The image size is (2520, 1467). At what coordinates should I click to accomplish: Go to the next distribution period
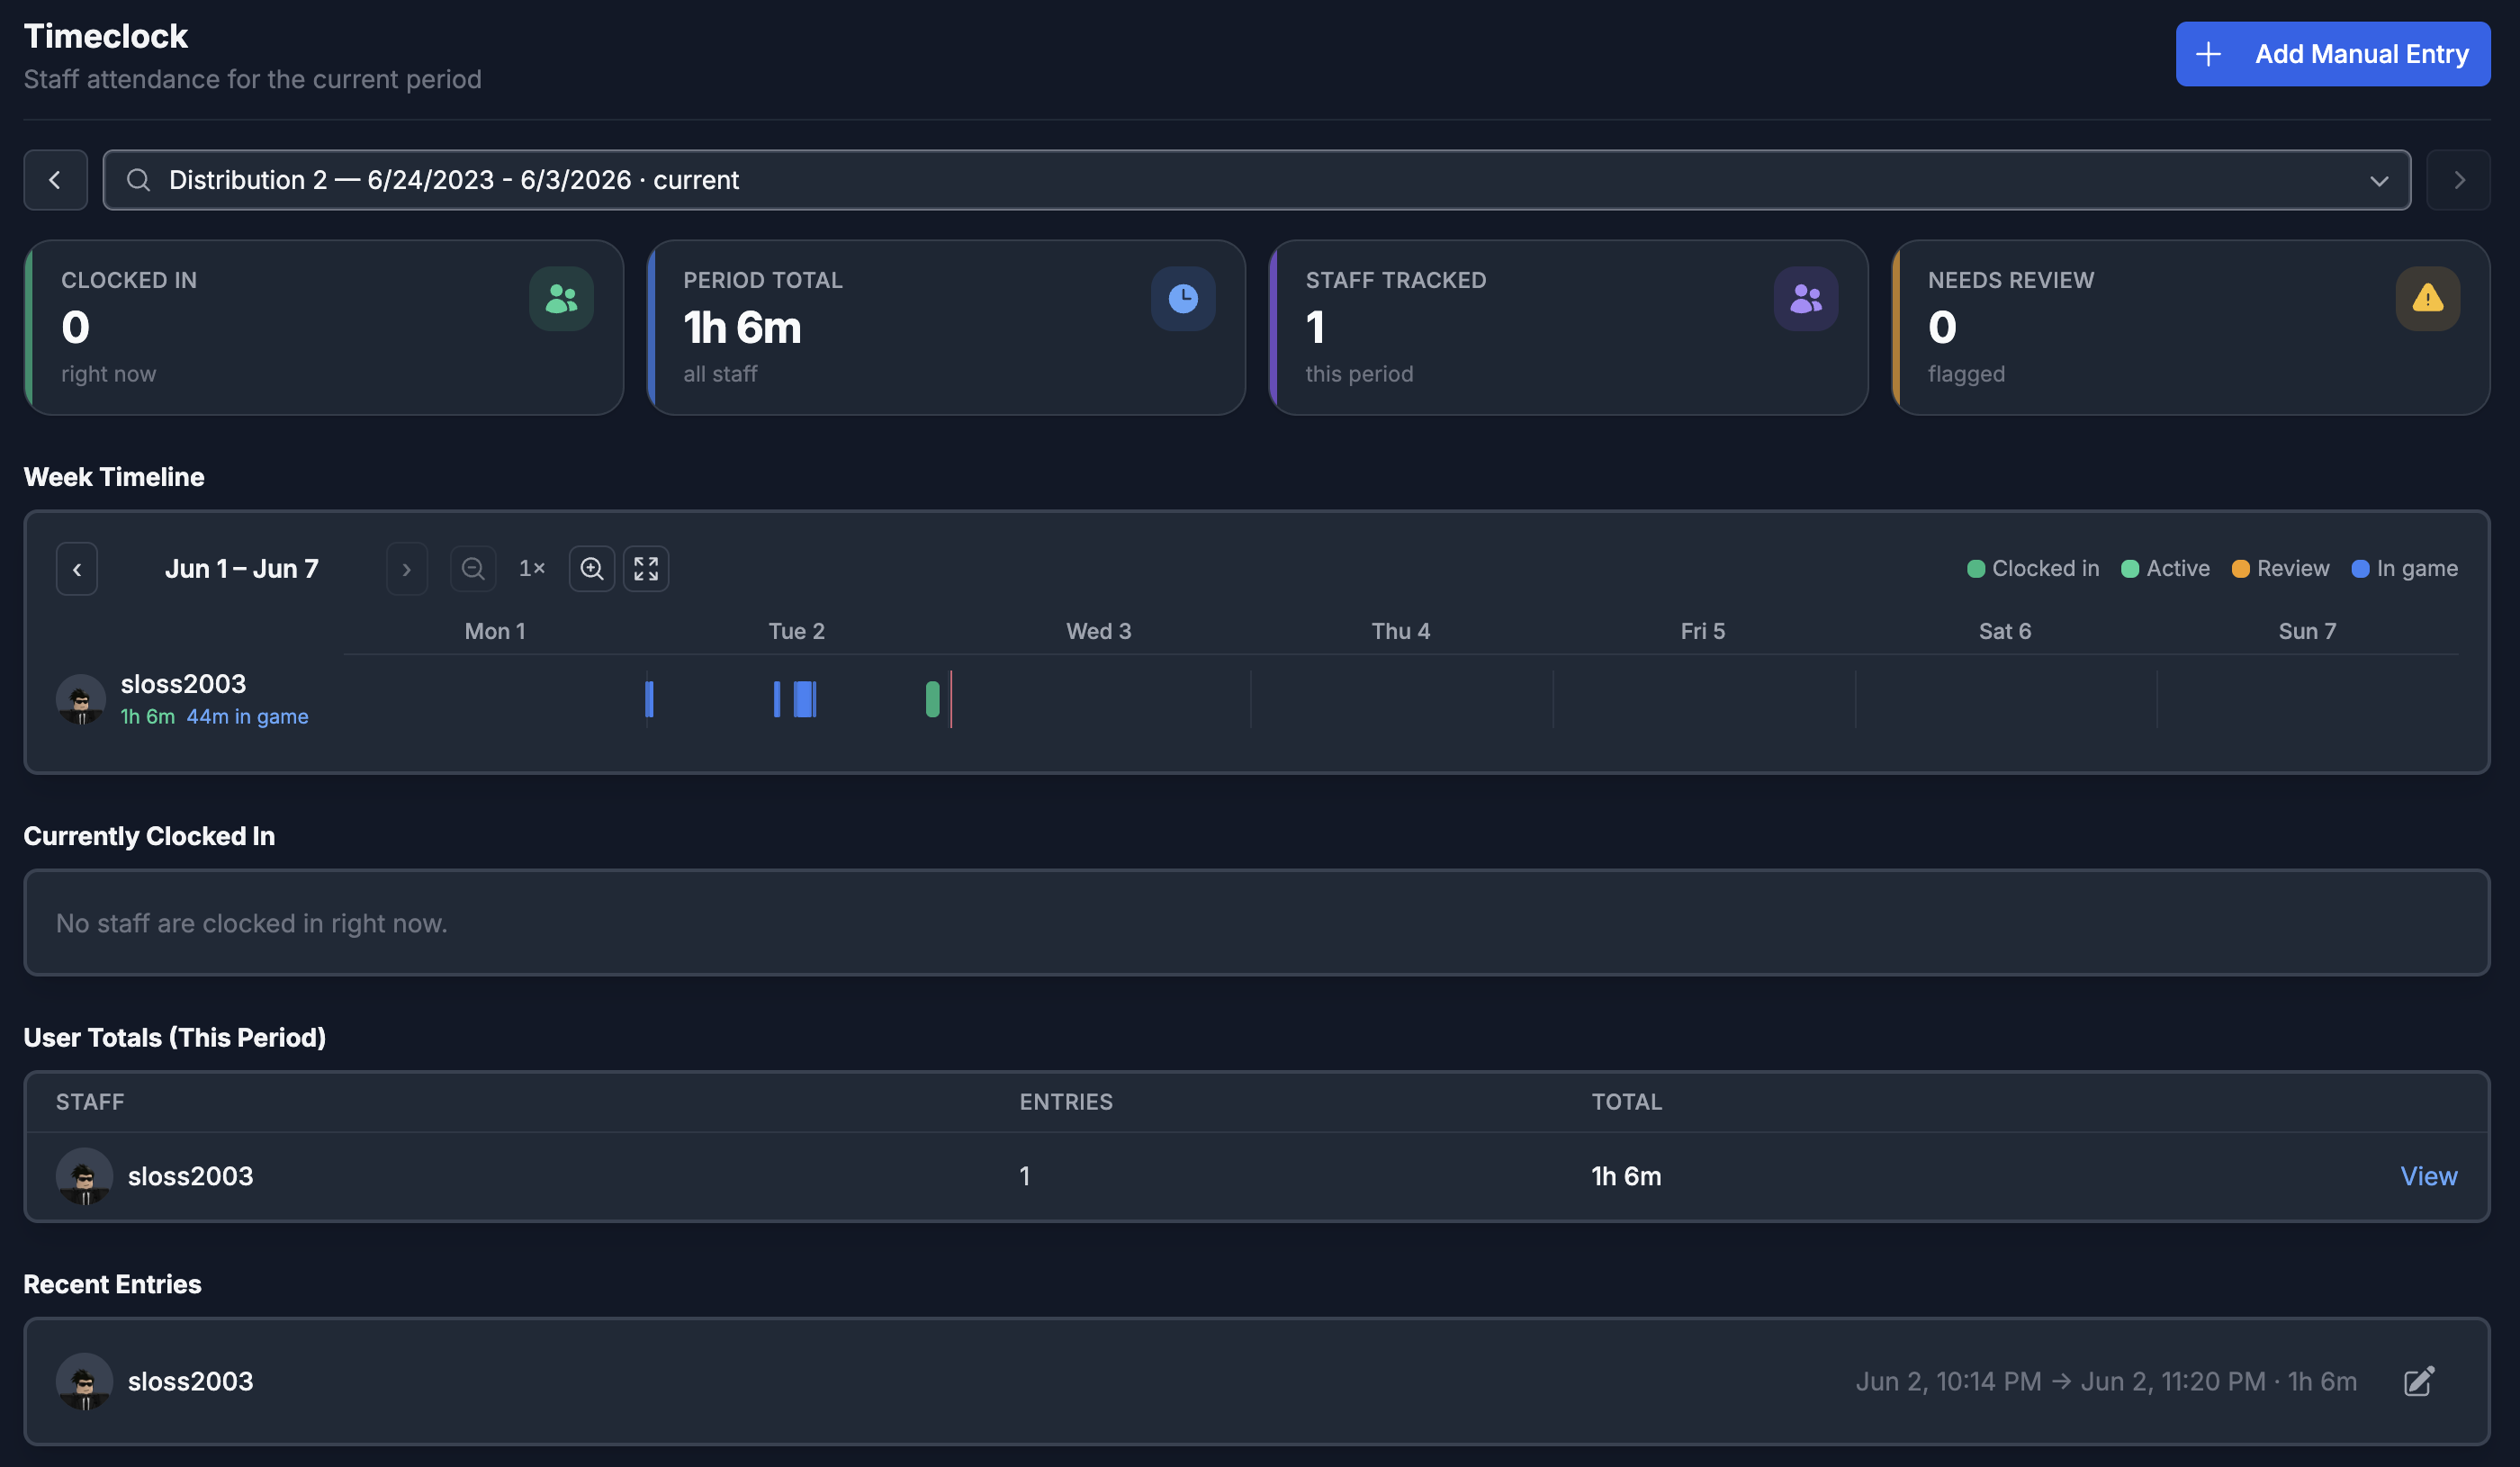click(x=2458, y=180)
